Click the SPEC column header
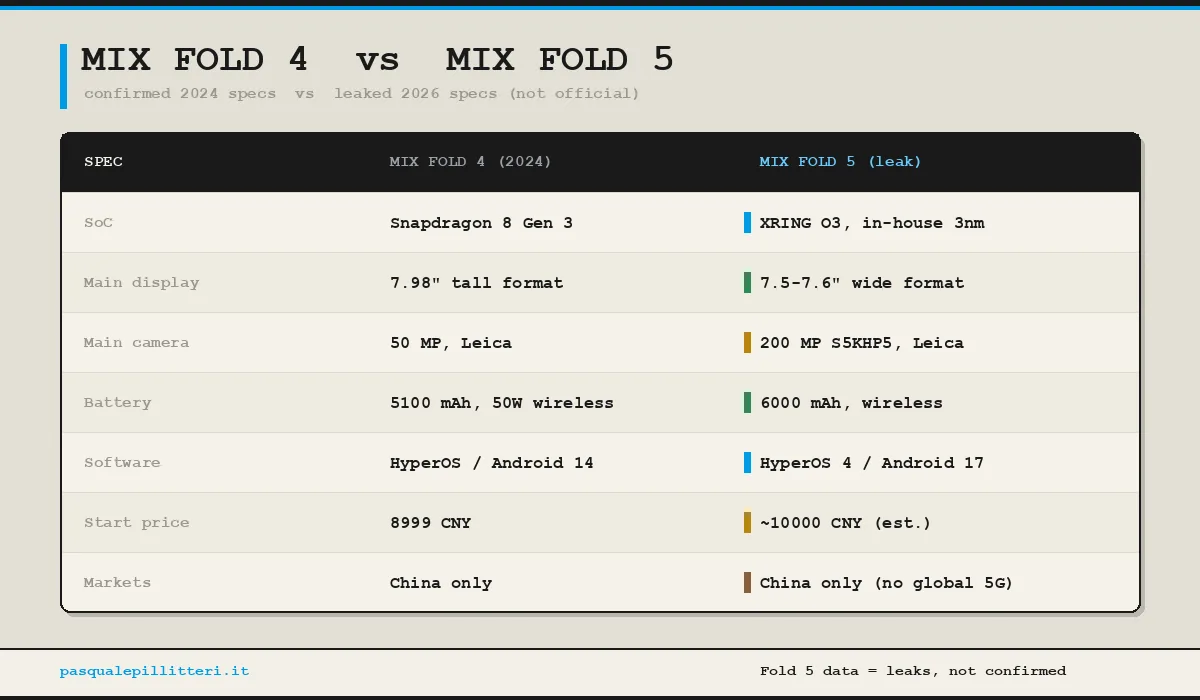 (x=103, y=161)
